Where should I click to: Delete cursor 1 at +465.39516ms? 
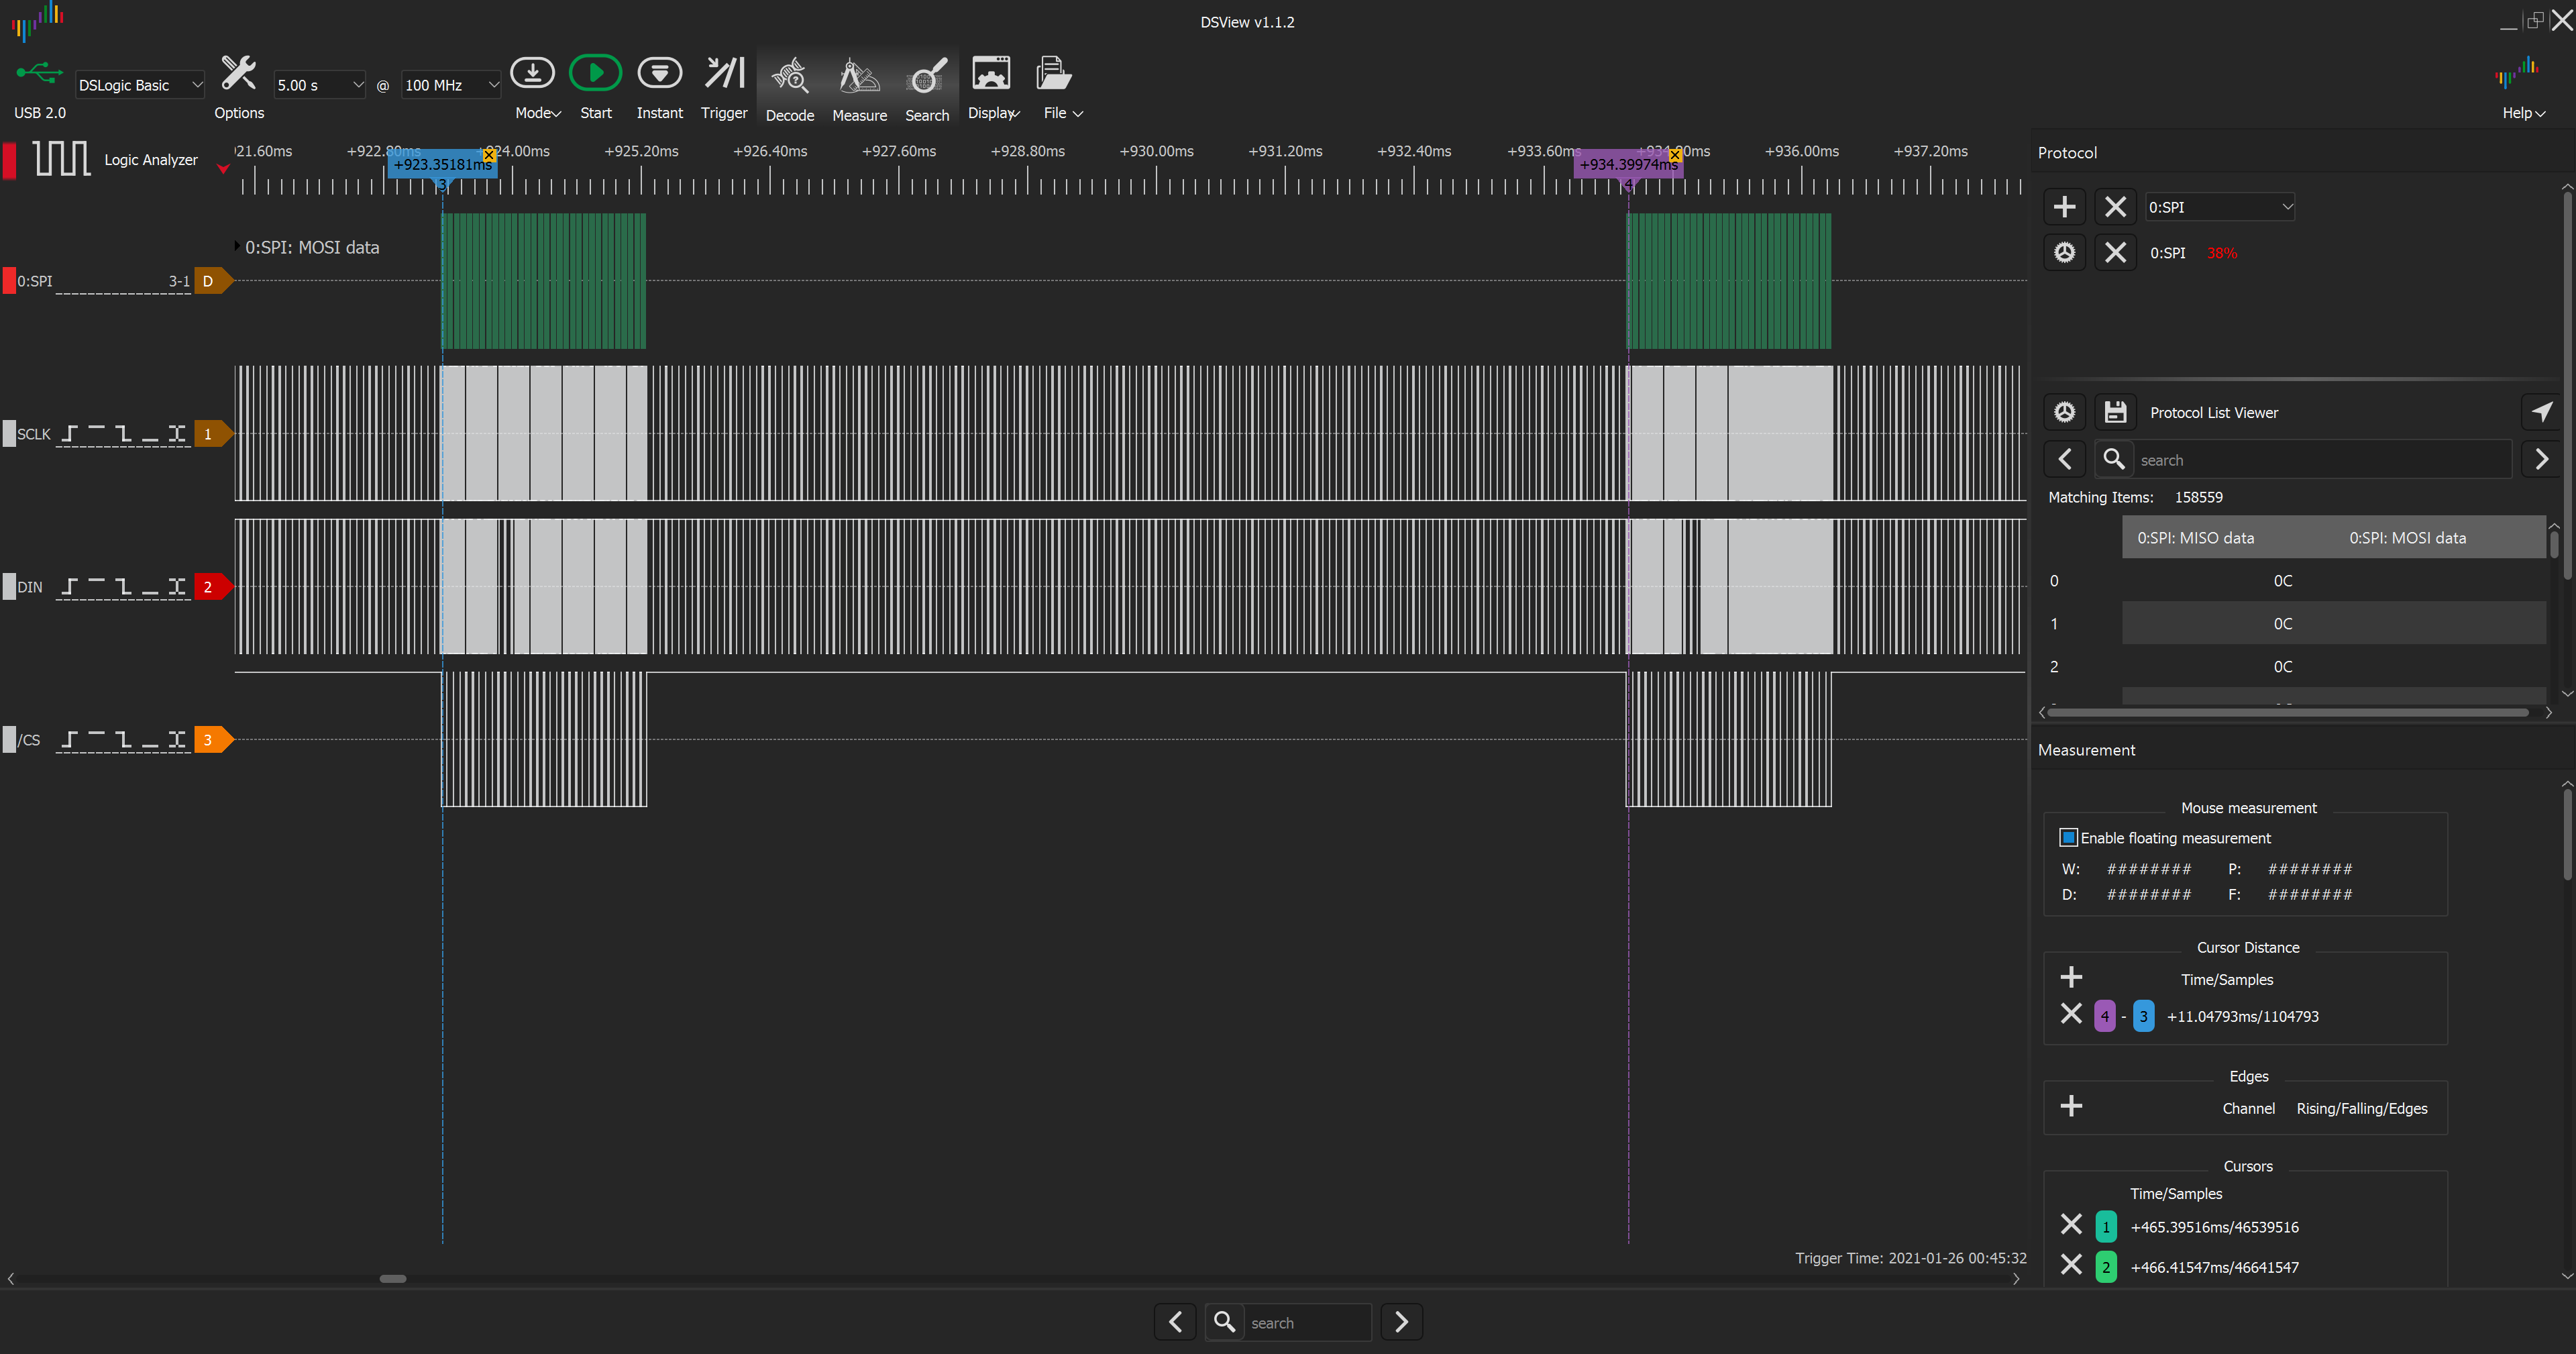(2071, 1225)
